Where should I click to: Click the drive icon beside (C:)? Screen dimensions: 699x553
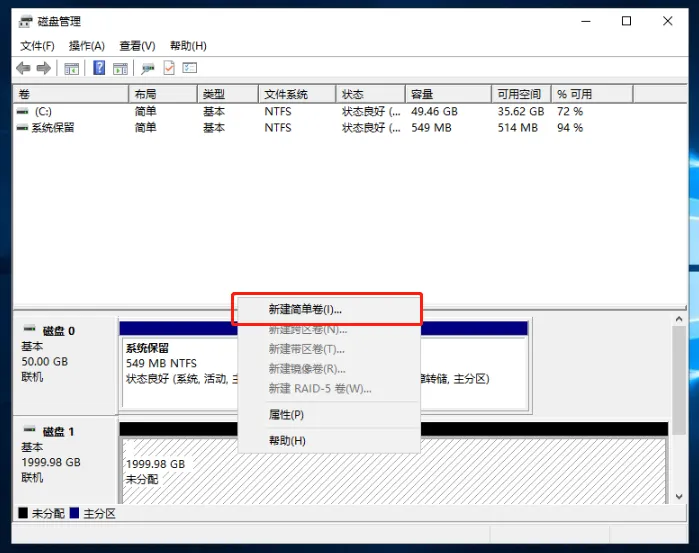tap(22, 111)
